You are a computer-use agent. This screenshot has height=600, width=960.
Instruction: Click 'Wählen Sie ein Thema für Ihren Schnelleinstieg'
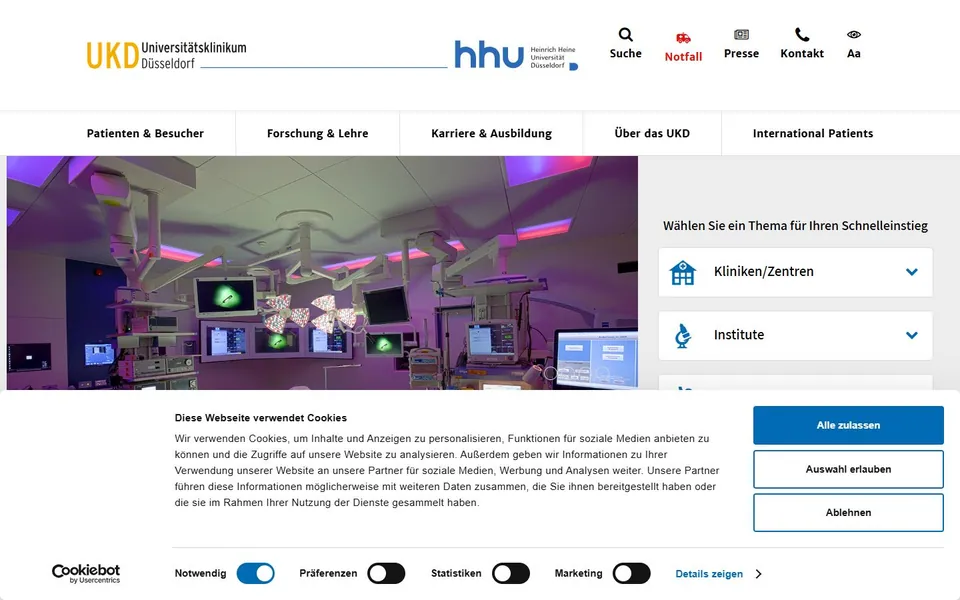(795, 225)
